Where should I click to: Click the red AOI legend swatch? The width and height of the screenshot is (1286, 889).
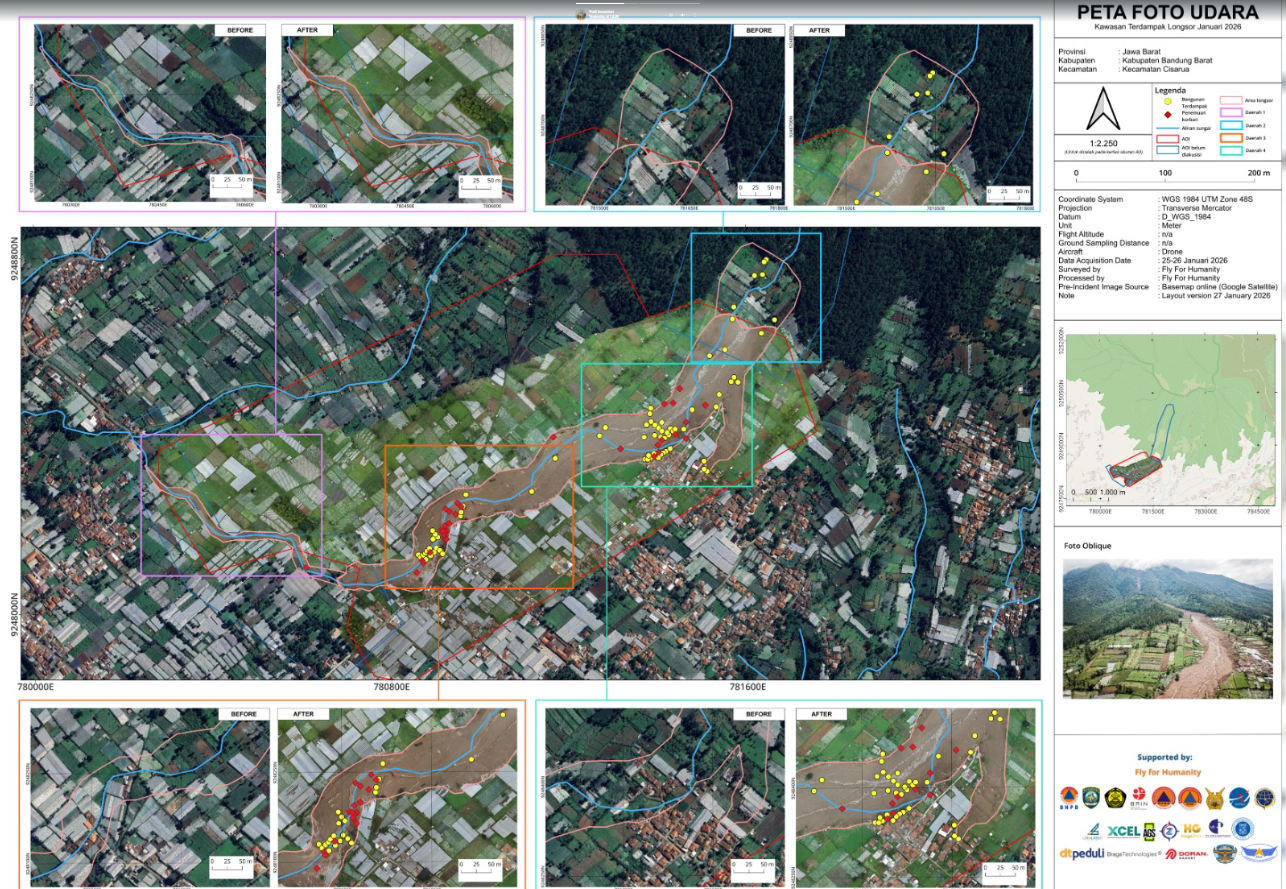[x=1167, y=139]
